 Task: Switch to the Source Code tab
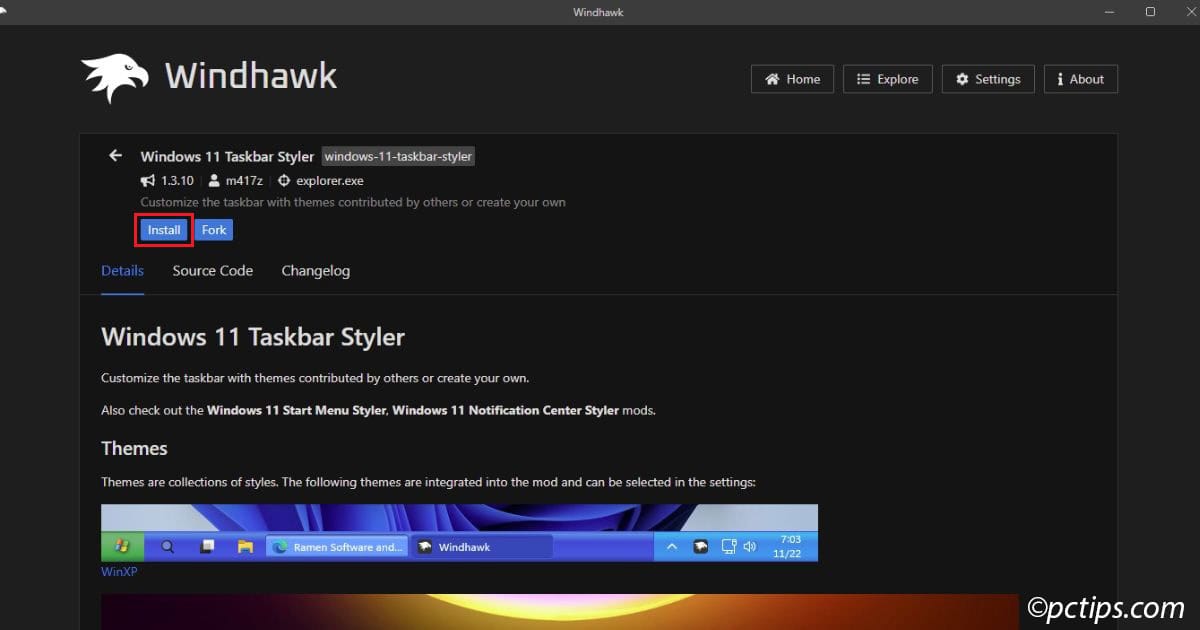212,271
